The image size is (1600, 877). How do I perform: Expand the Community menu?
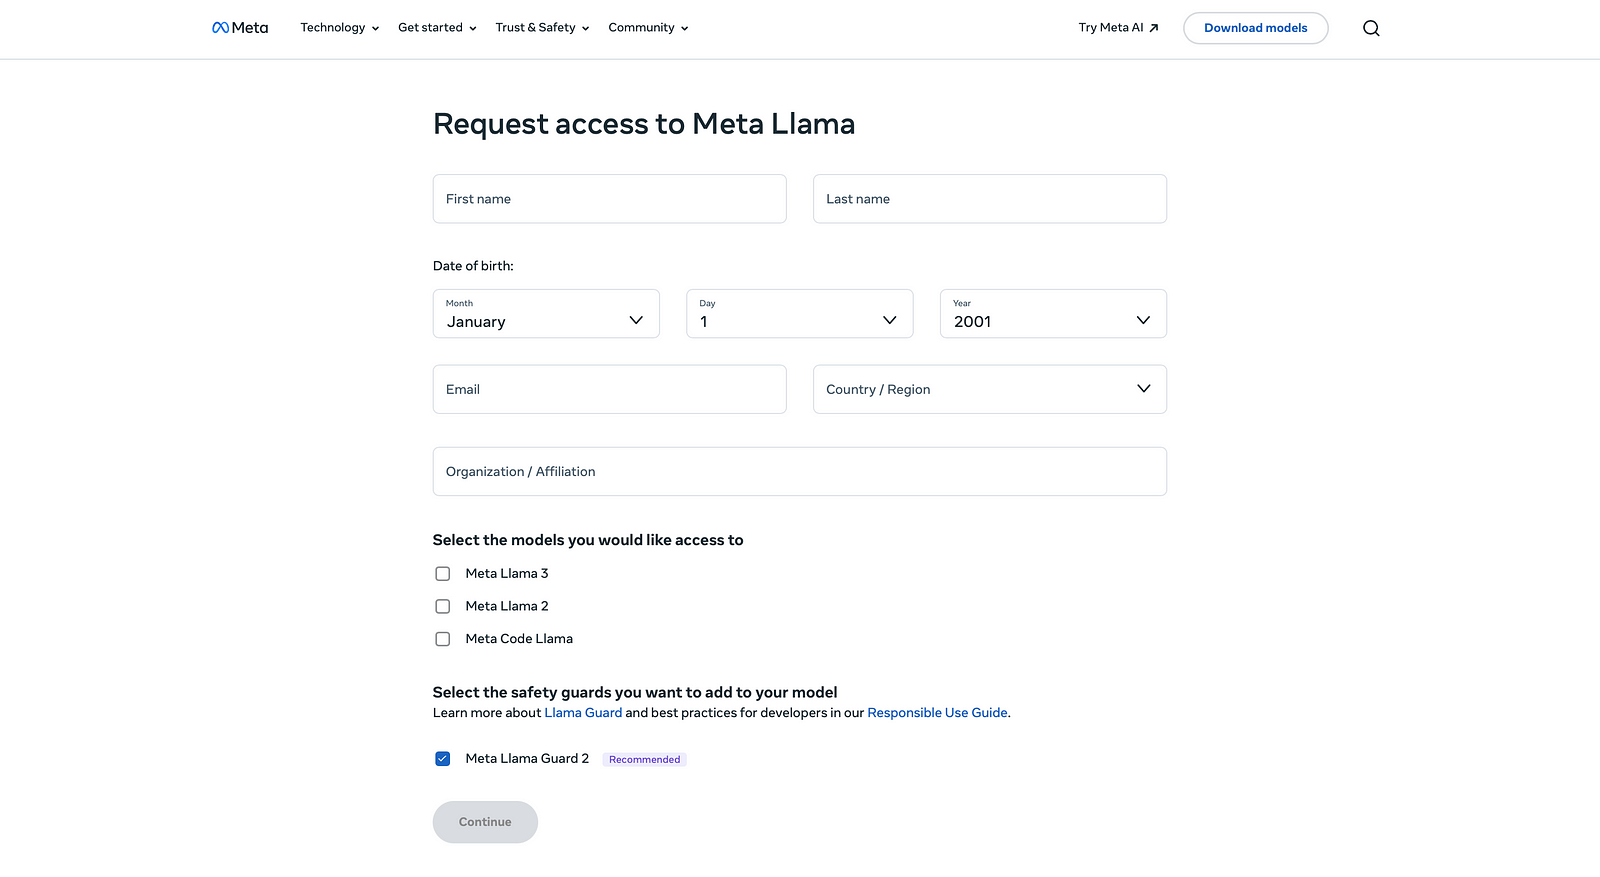point(648,28)
